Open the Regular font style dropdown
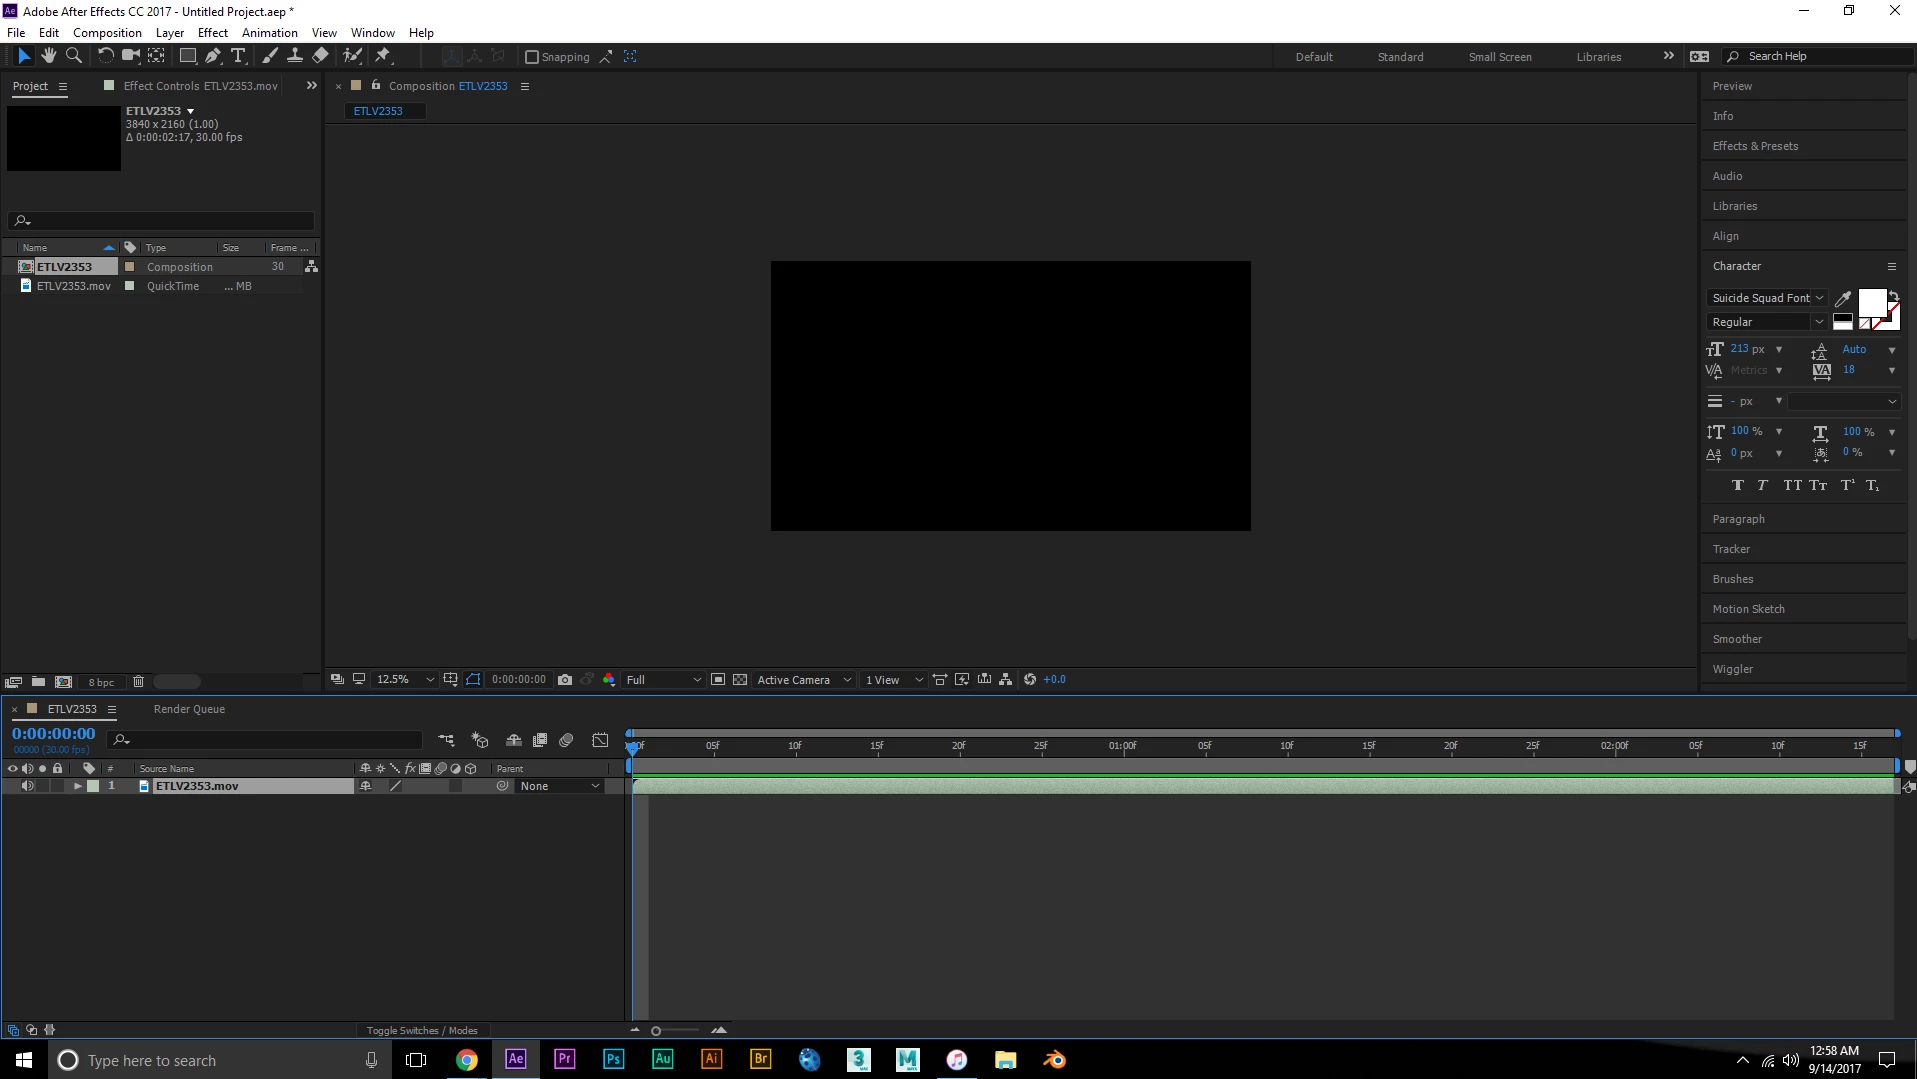The image size is (1917, 1079). click(1768, 322)
